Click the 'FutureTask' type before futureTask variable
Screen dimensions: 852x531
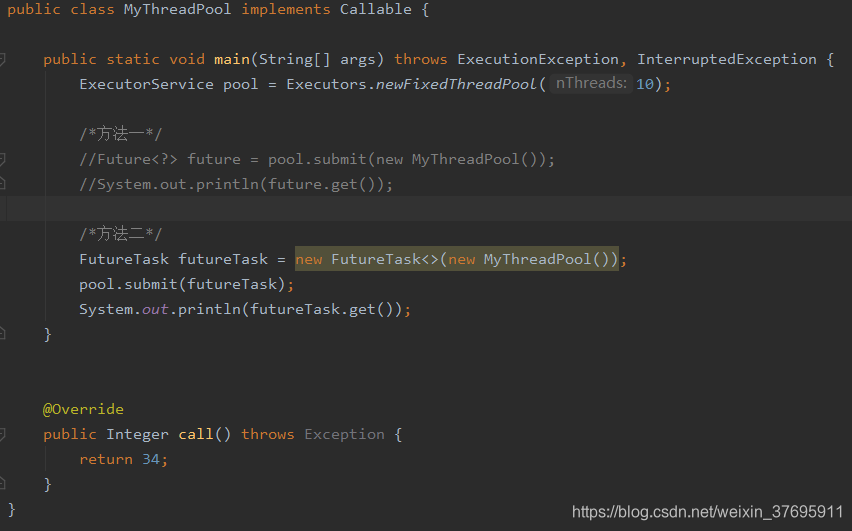pos(124,259)
